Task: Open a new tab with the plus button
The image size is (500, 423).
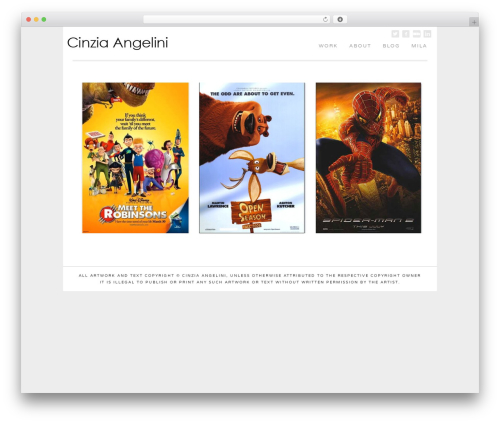Action: pyautogui.click(x=474, y=22)
